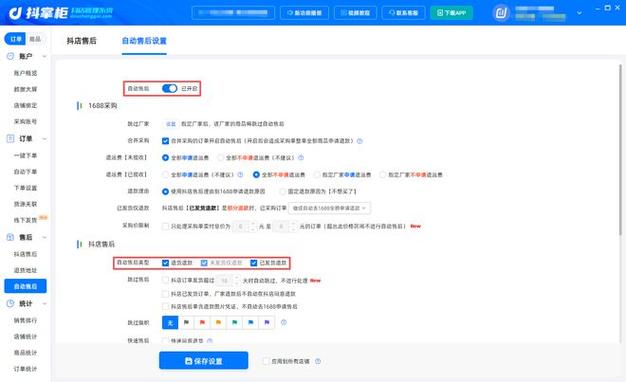Check the 应用到所有店铺 checkbox

[x=265, y=361]
